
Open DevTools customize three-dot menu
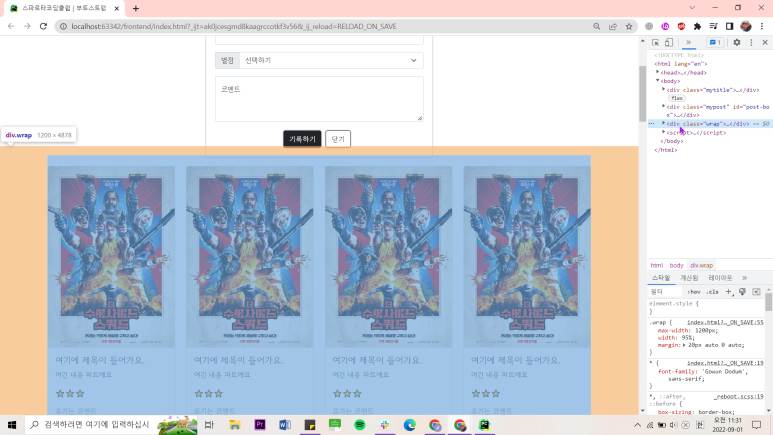[x=751, y=43]
